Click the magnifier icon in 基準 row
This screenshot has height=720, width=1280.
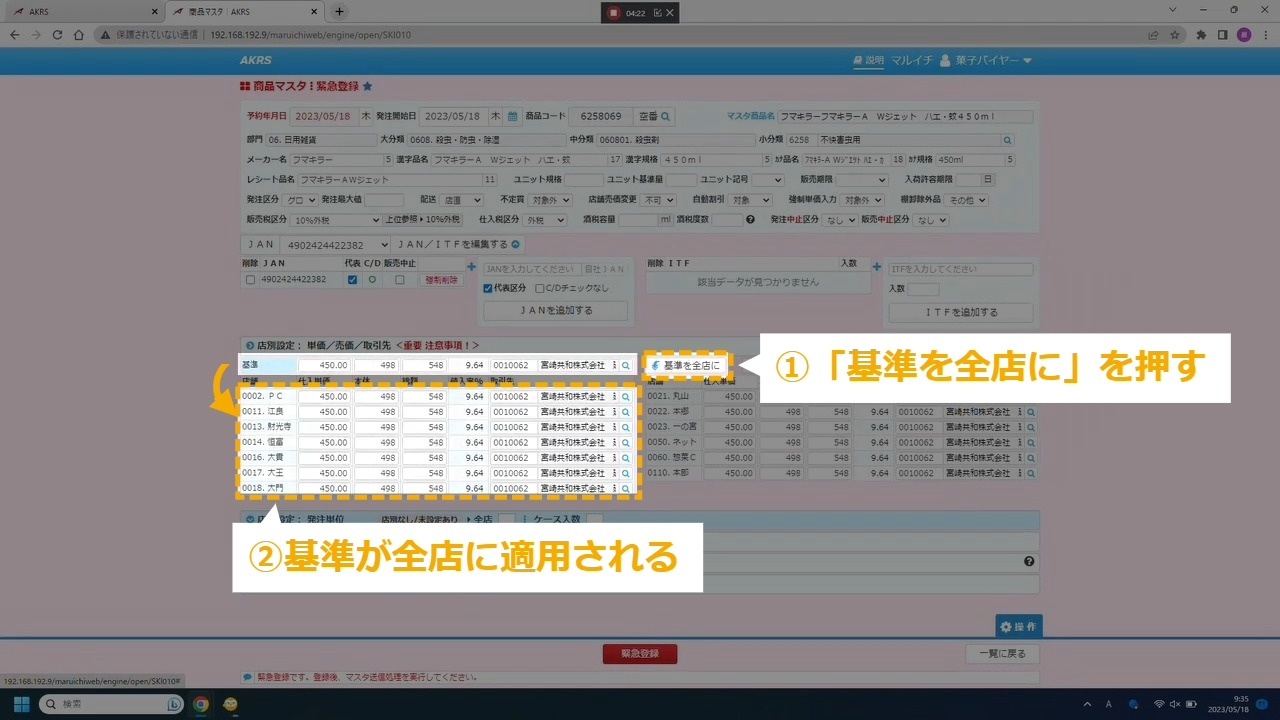(x=626, y=366)
